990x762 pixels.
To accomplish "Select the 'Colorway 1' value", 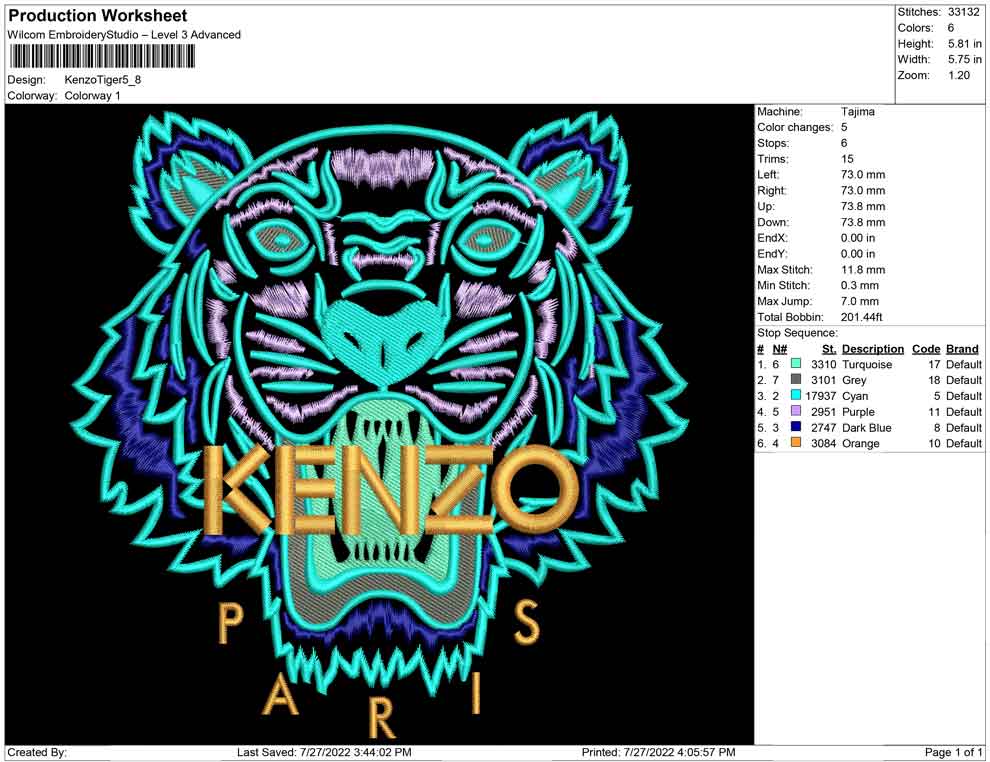I will 92,96.
